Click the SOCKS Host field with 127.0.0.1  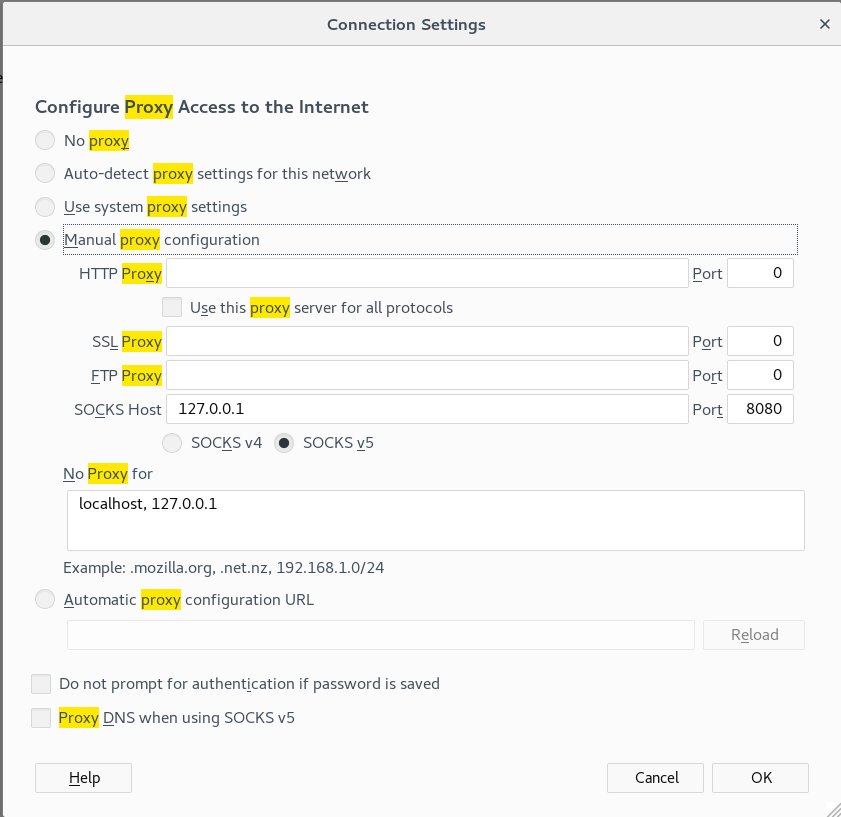point(426,409)
